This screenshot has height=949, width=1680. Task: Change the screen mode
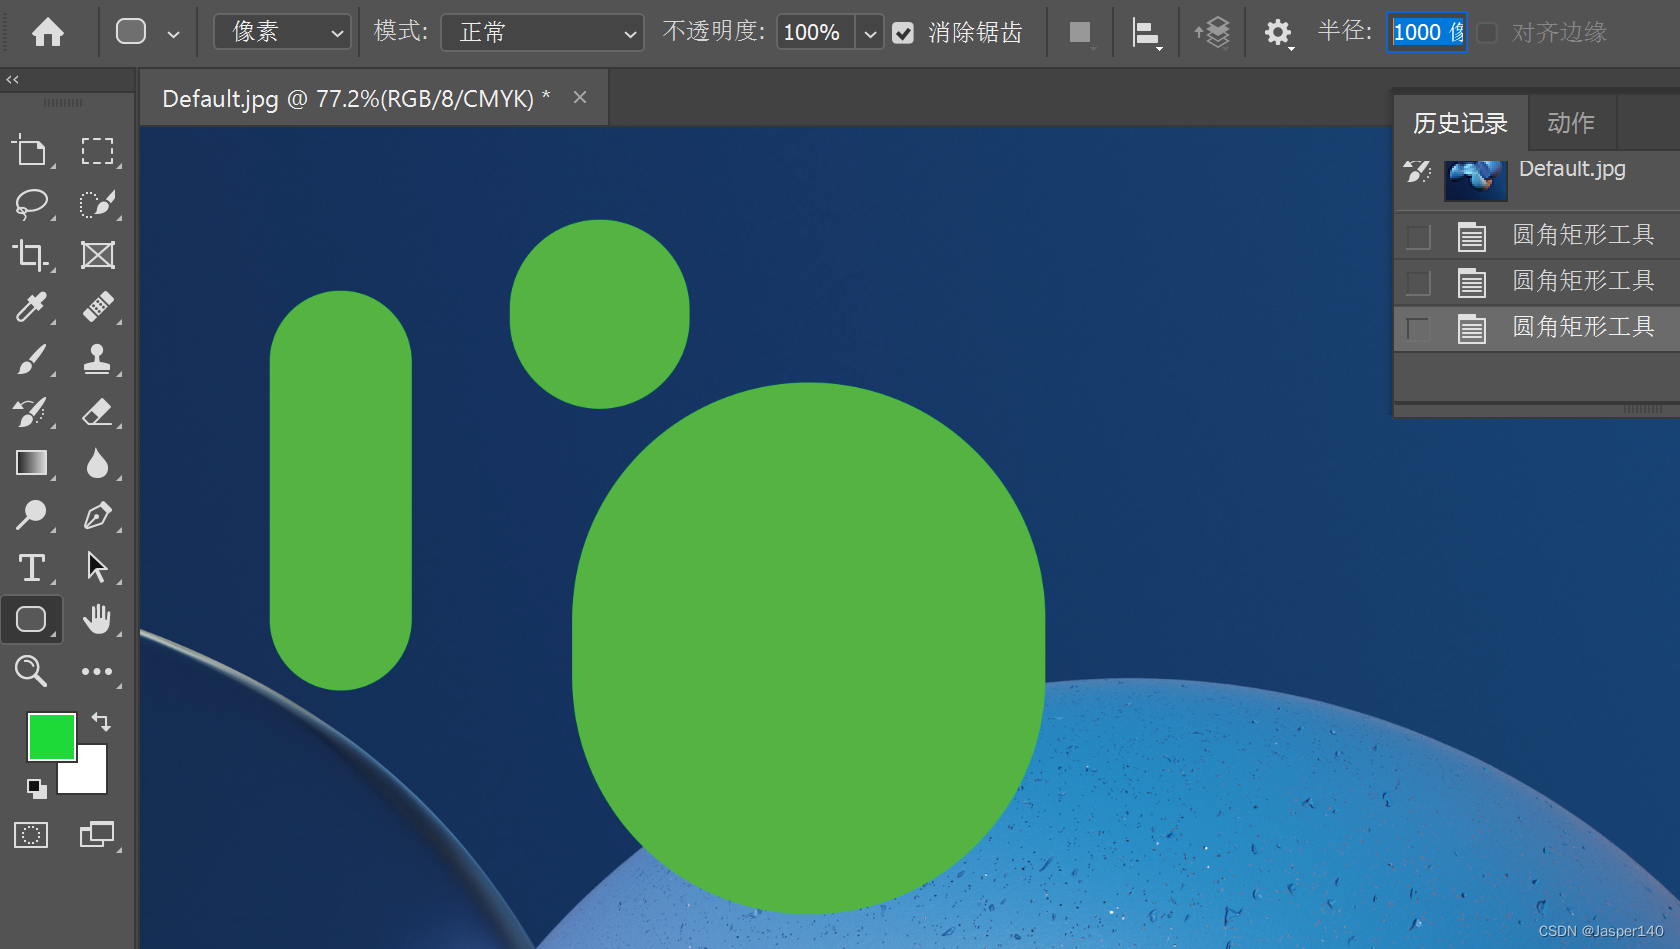tap(97, 835)
